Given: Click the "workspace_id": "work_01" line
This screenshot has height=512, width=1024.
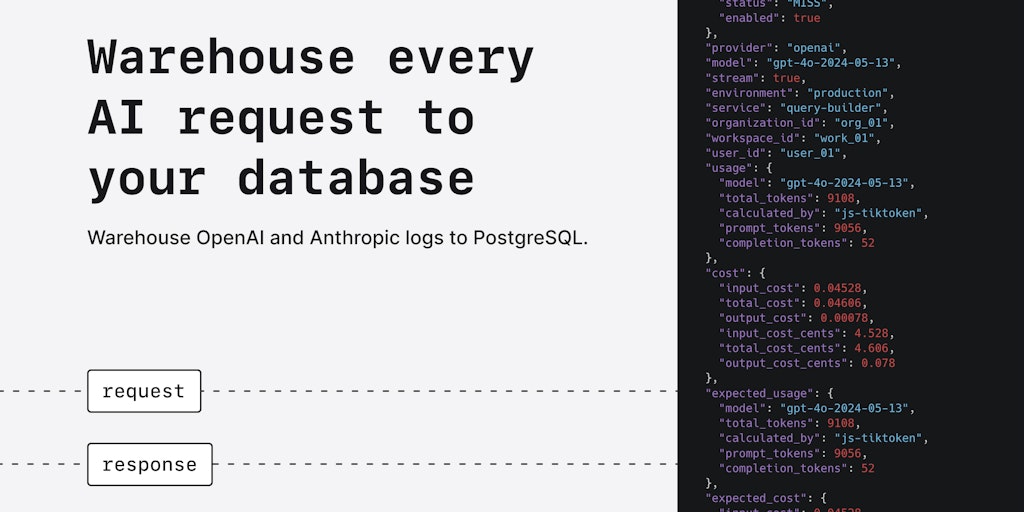Looking at the screenshot, I should pyautogui.click(x=793, y=138).
